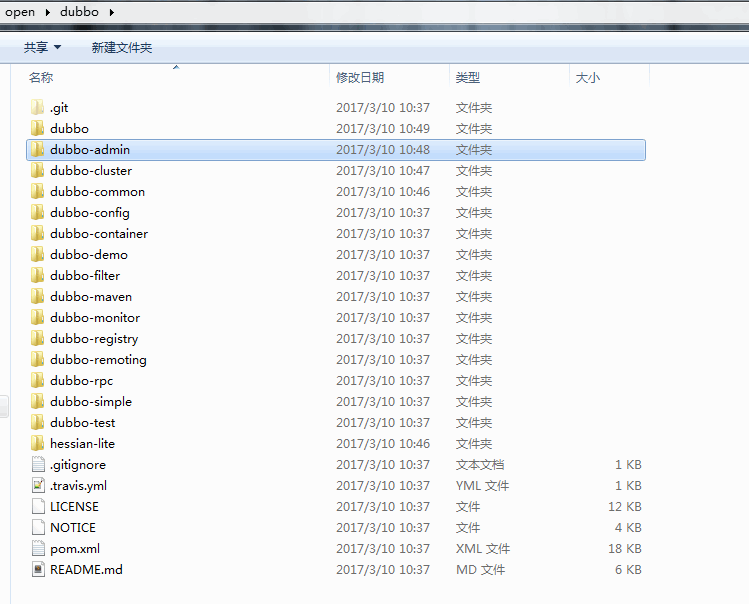Image resolution: width=749 pixels, height=604 pixels.
Task: Click the dubbo-maven folder icon
Action: (37, 297)
